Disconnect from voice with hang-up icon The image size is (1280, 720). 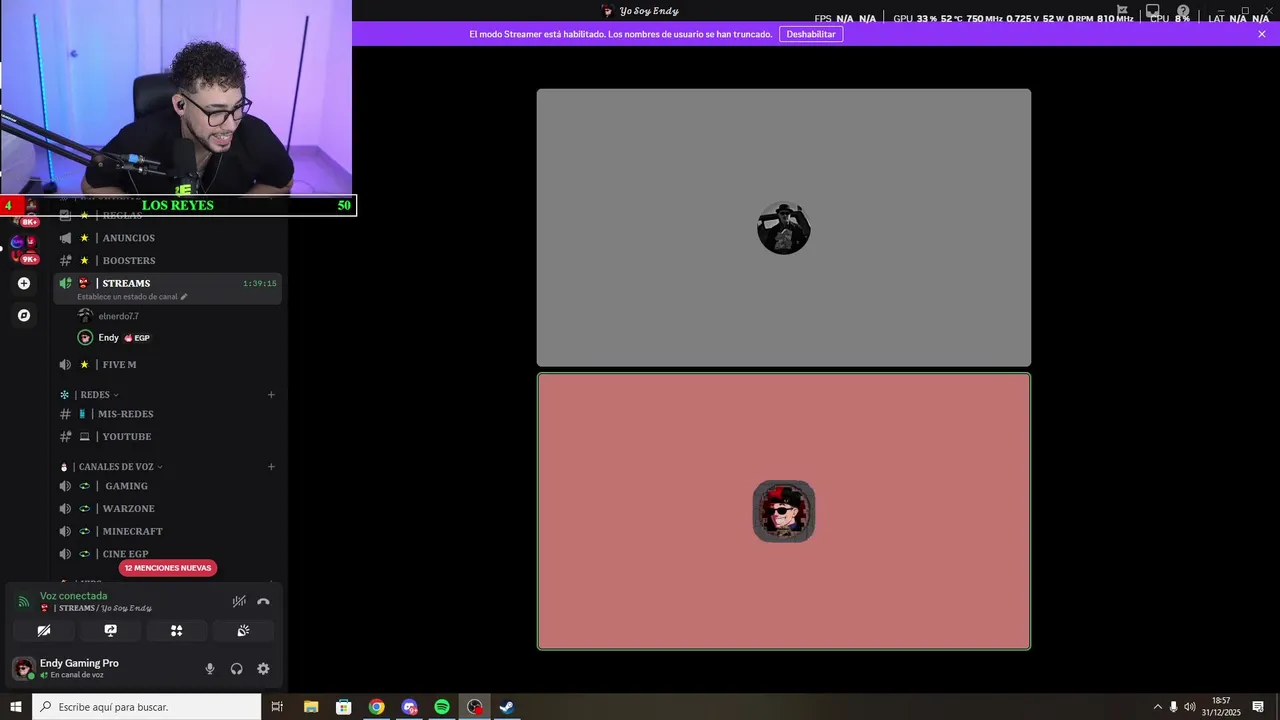tap(263, 602)
